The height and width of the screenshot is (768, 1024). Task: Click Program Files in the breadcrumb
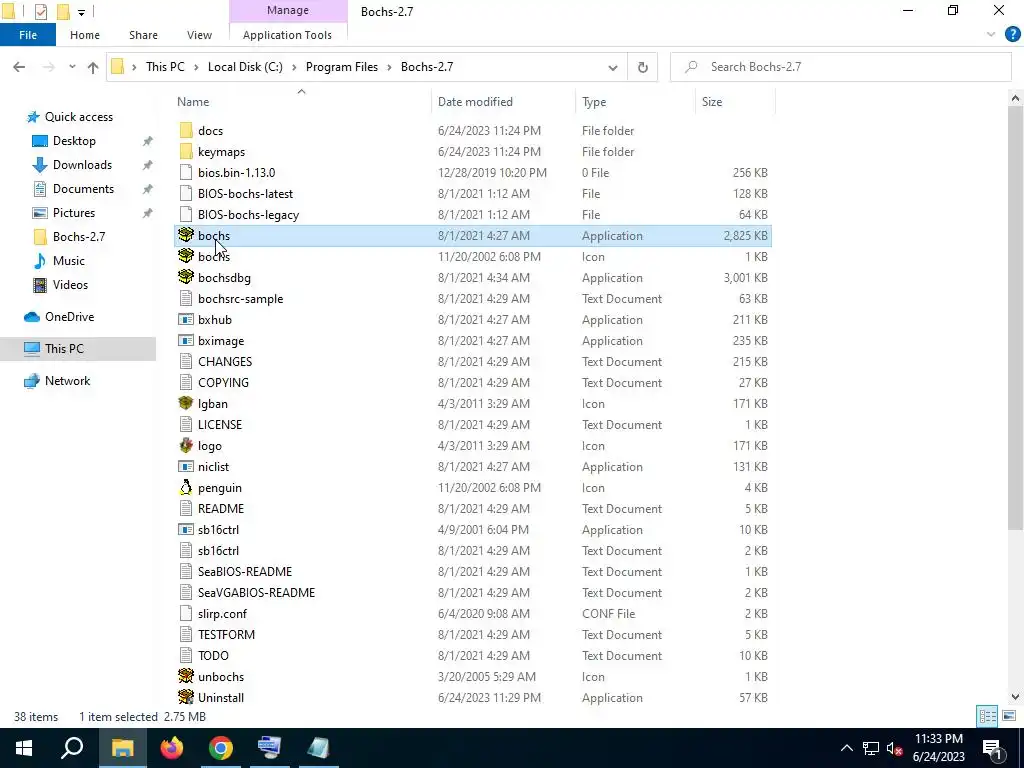pos(342,67)
